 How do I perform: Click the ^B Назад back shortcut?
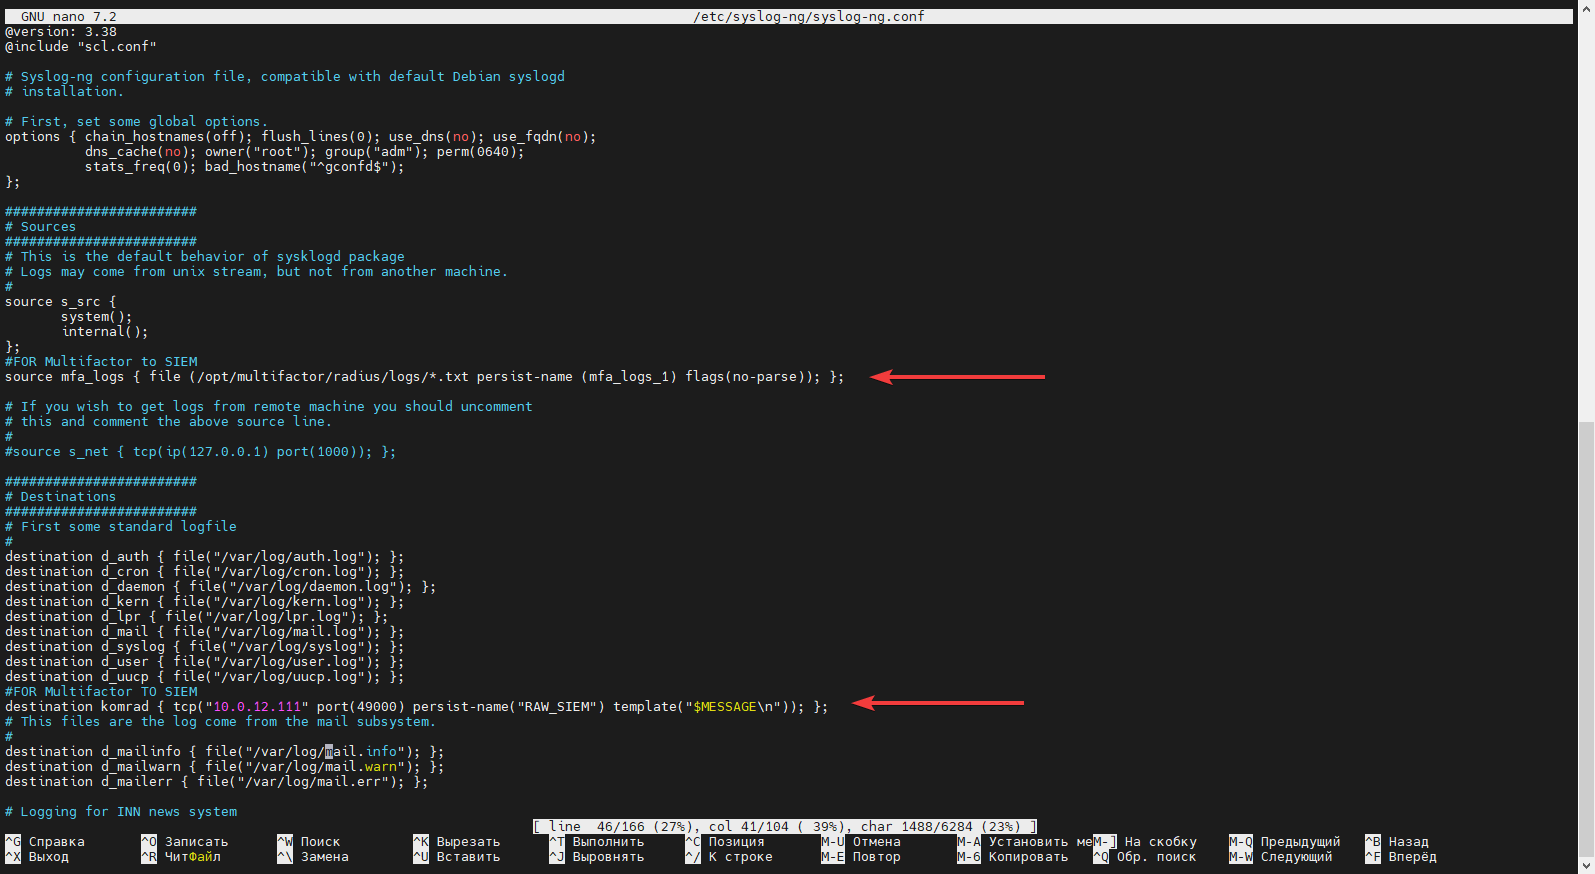point(1397,842)
